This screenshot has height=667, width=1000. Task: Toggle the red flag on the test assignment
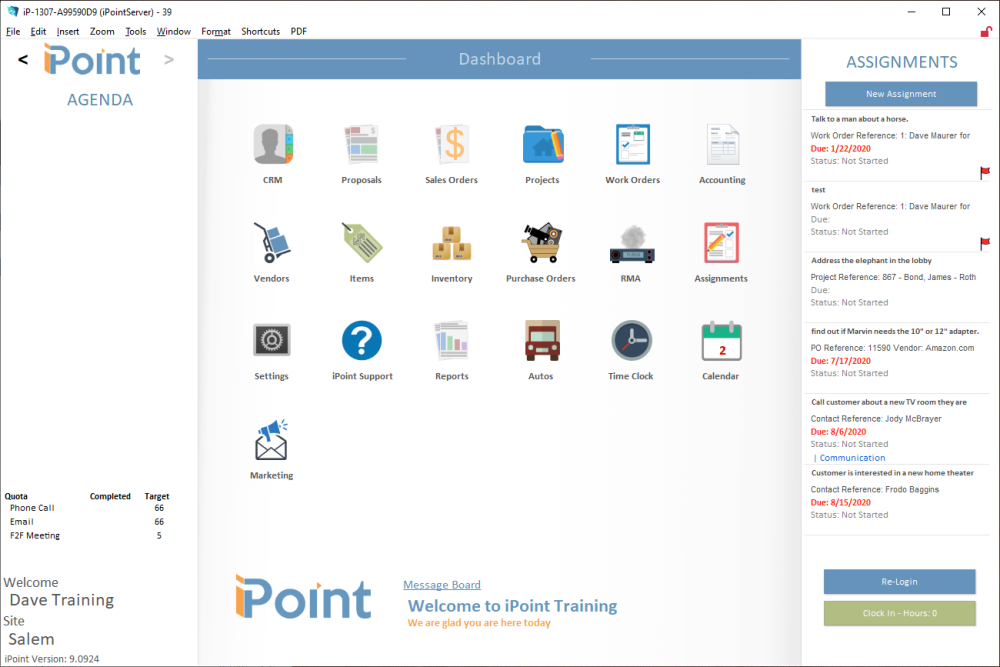pyautogui.click(x=985, y=243)
